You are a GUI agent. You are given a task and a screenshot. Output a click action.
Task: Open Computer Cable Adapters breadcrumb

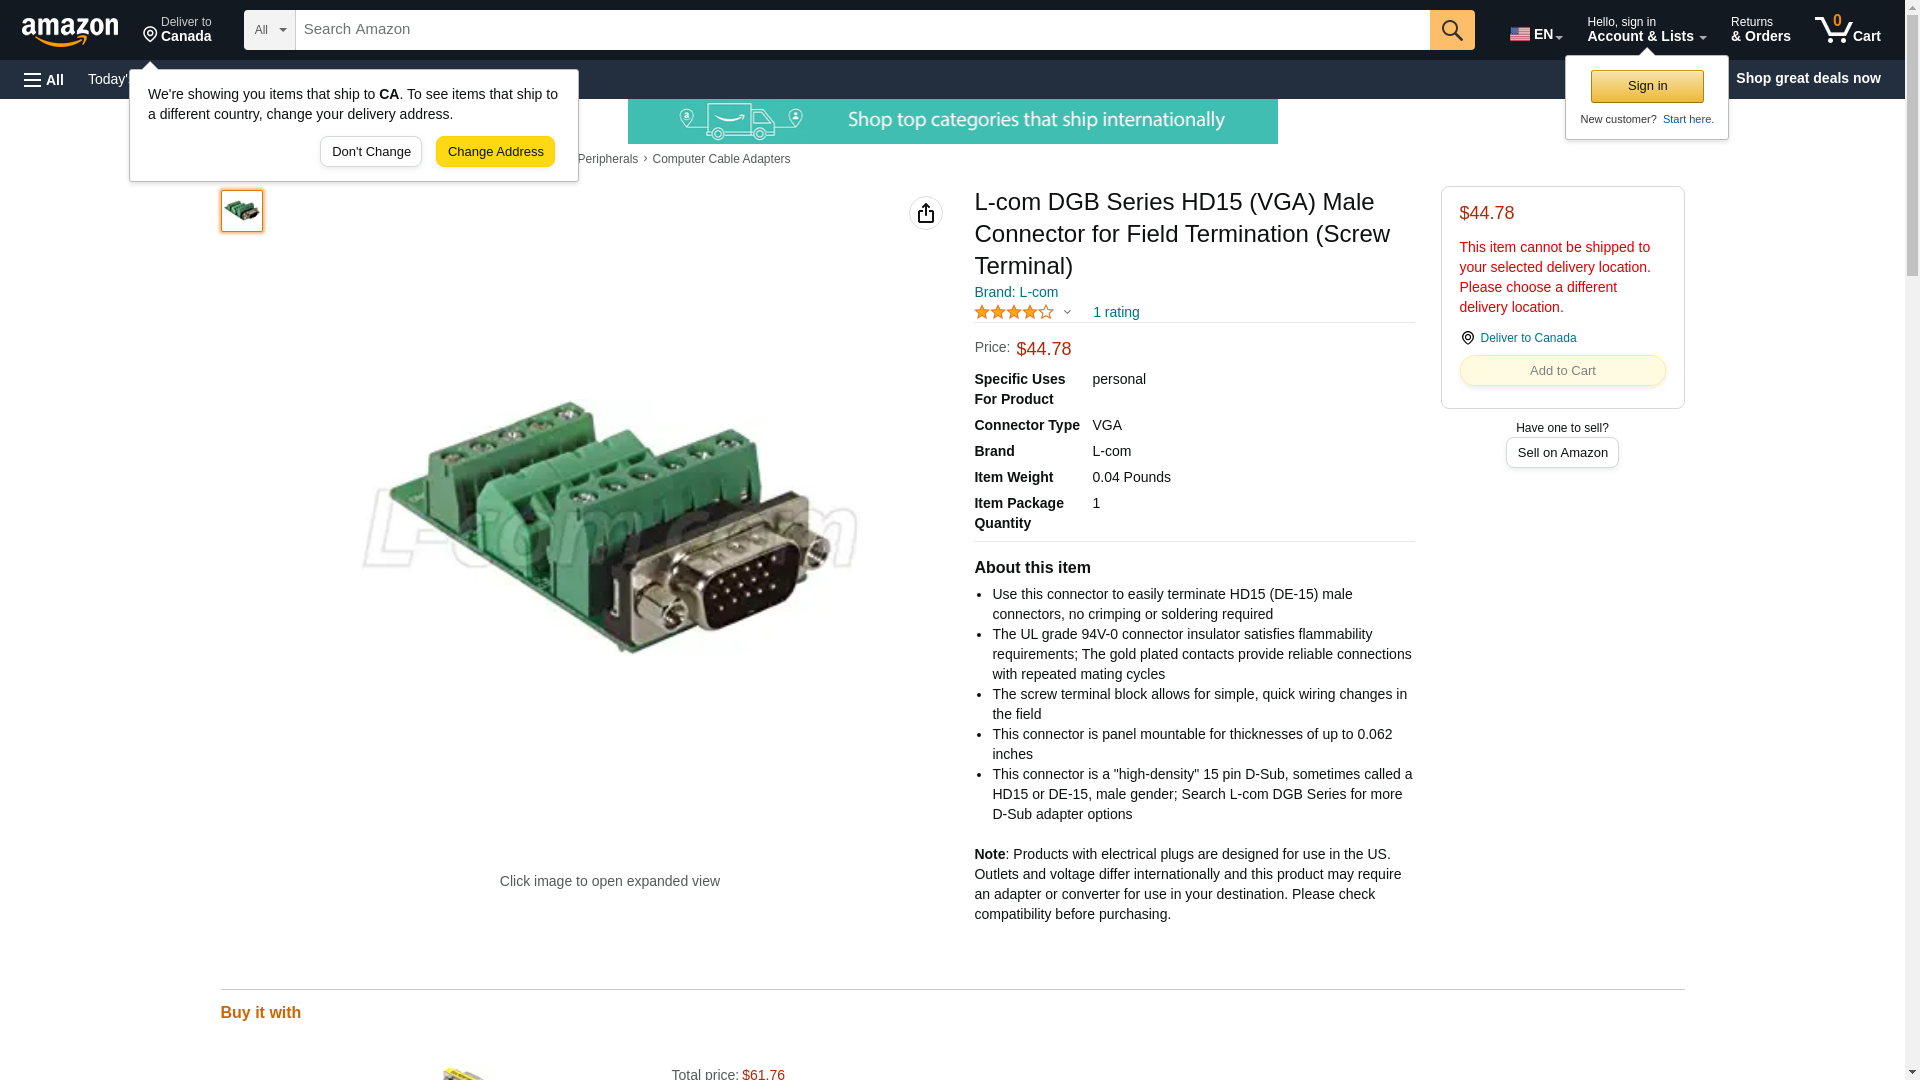coord(721,159)
